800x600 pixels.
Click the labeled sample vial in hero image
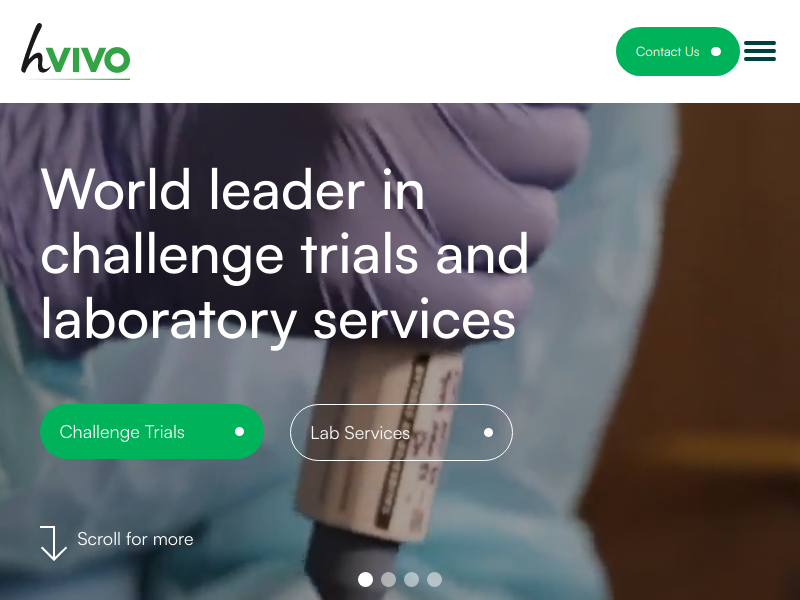point(380,439)
